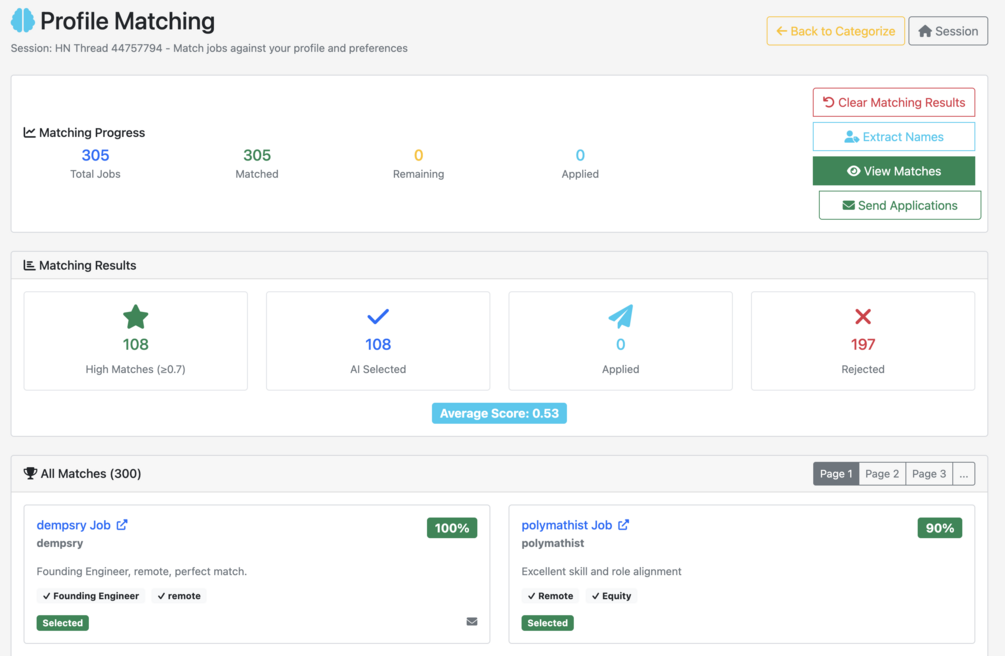Click Send Applications button
This screenshot has width=1005, height=656.
(899, 205)
